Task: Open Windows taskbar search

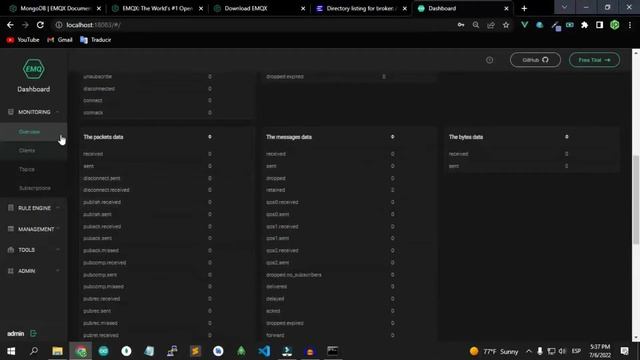Action: [x=34, y=351]
